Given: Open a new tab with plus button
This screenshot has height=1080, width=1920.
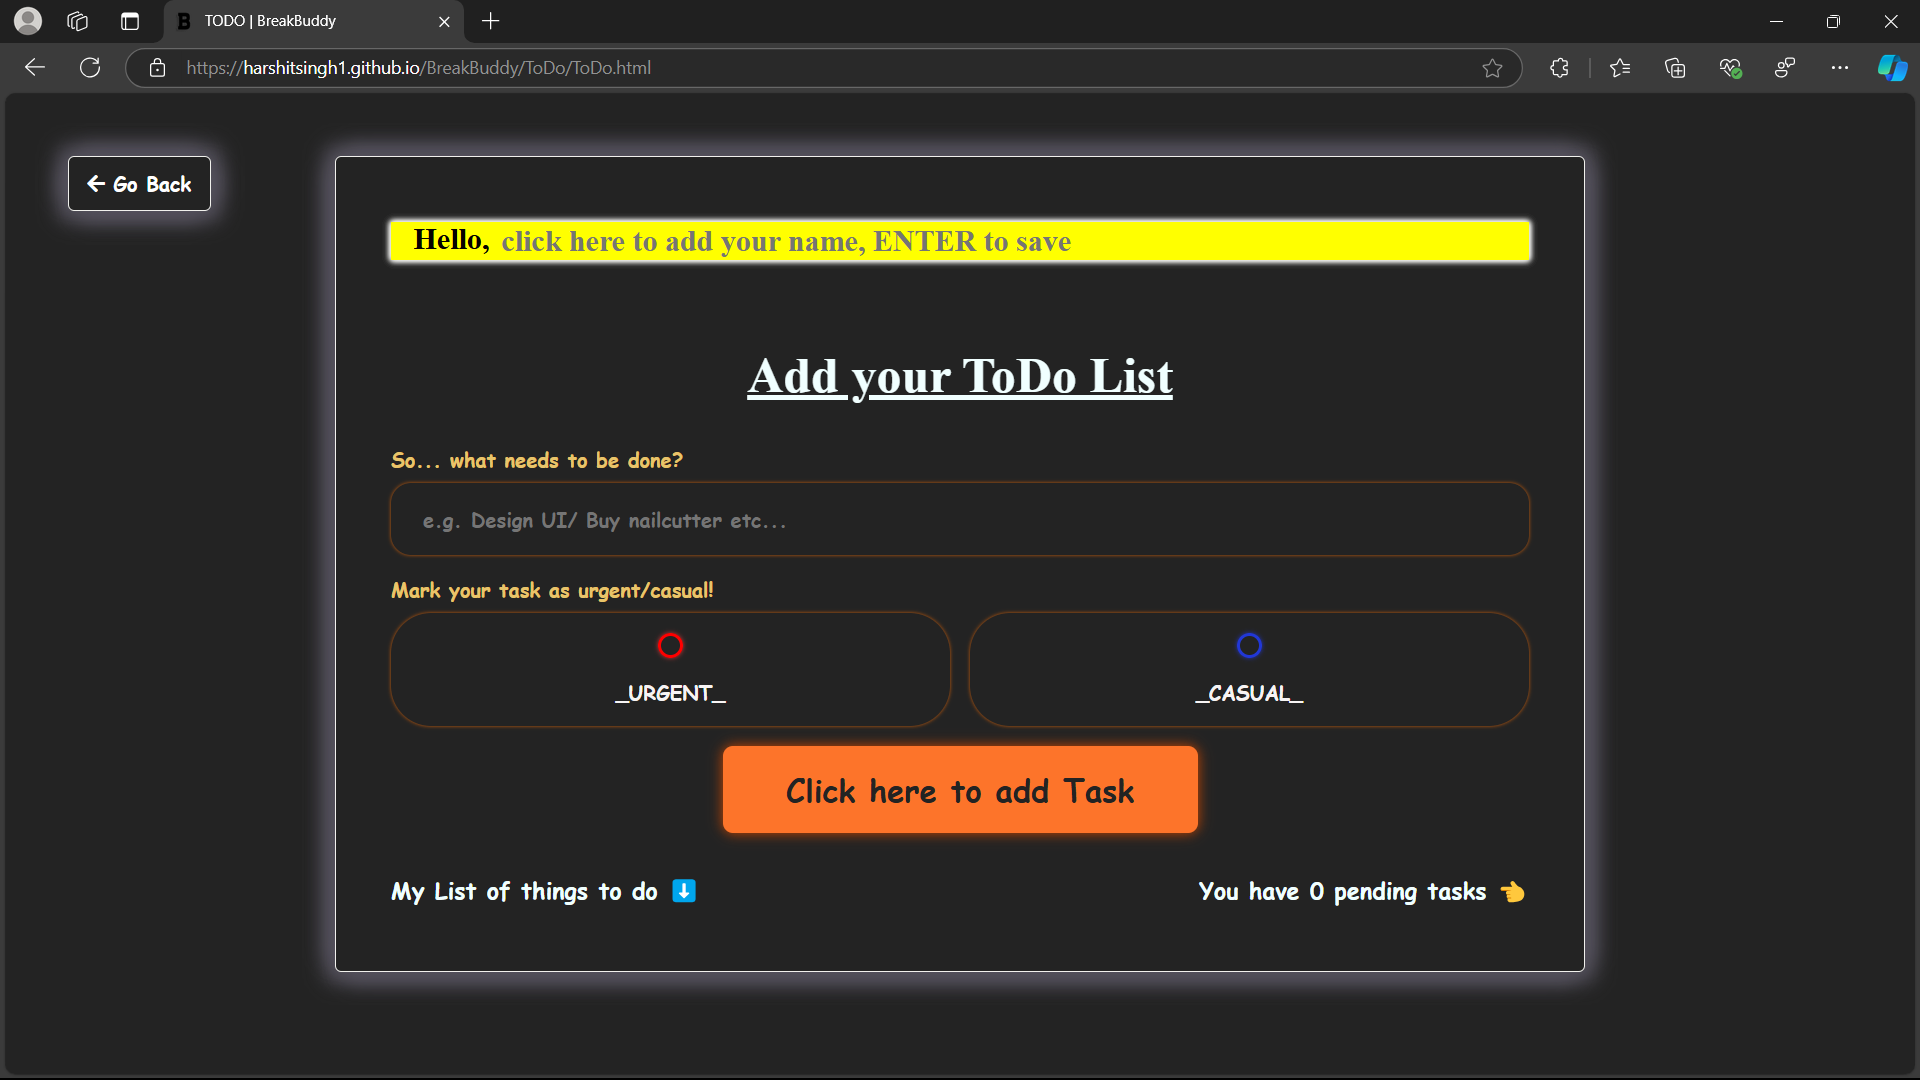Looking at the screenshot, I should click(490, 21).
